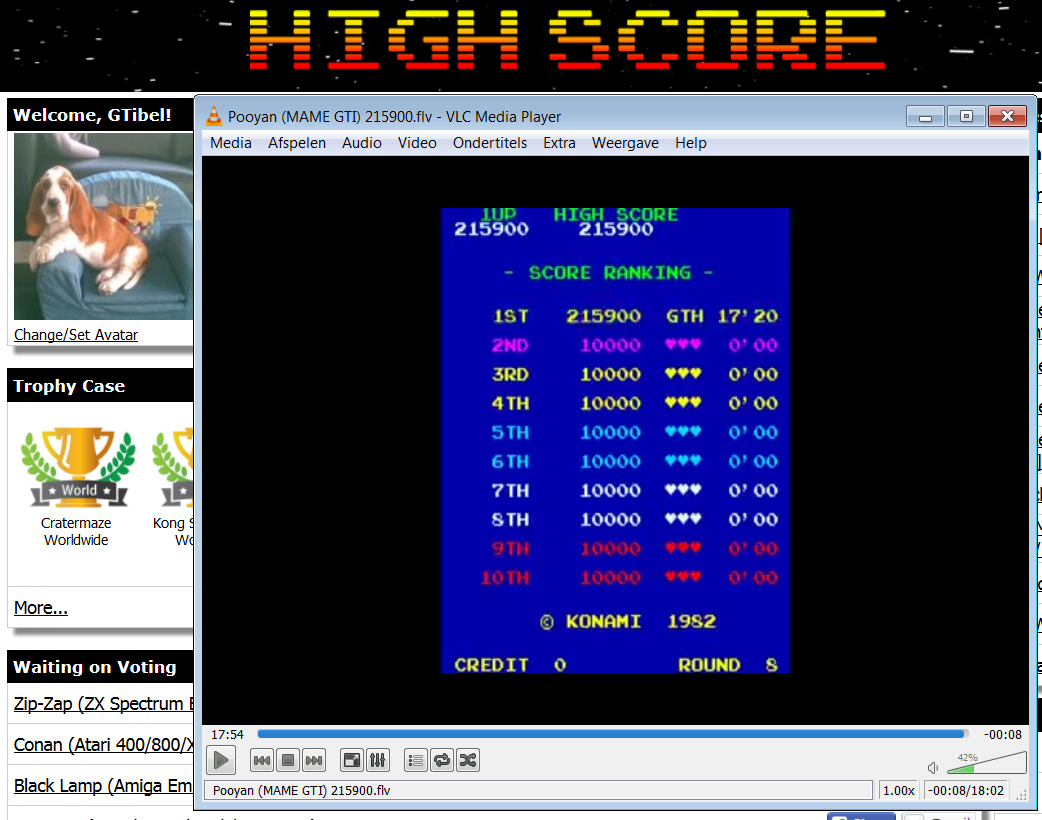
Task: Open the Afspelen menu
Action: click(297, 143)
